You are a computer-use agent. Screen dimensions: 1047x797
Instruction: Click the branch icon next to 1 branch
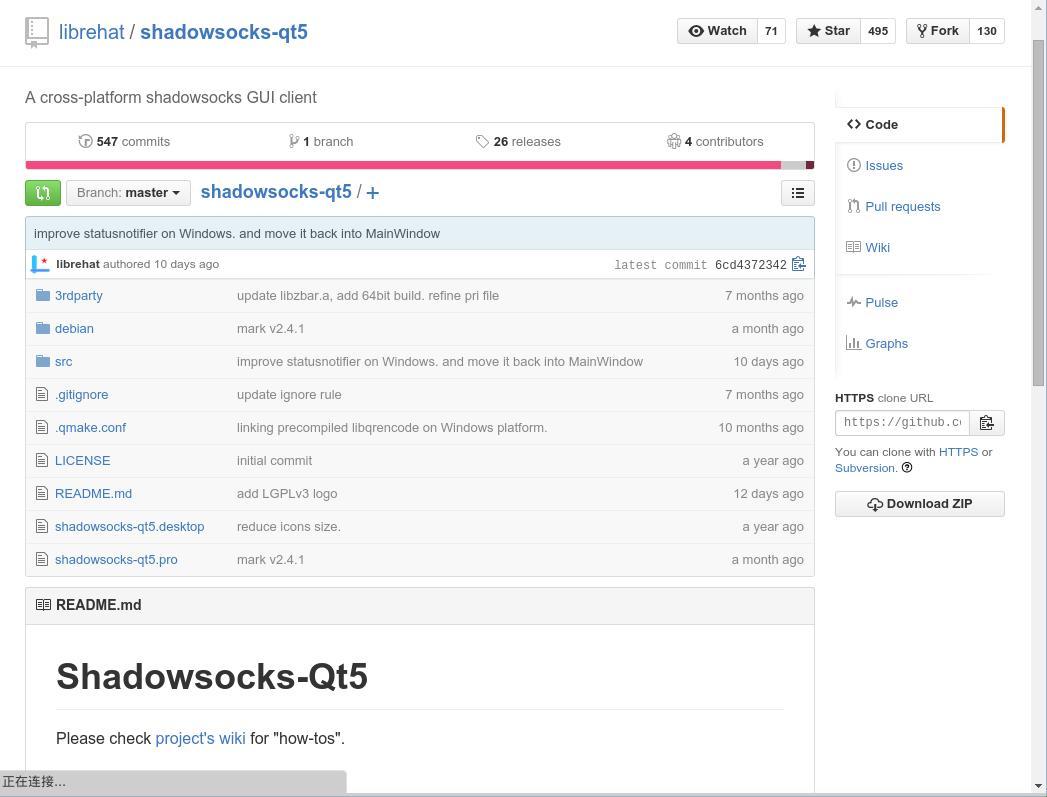293,141
